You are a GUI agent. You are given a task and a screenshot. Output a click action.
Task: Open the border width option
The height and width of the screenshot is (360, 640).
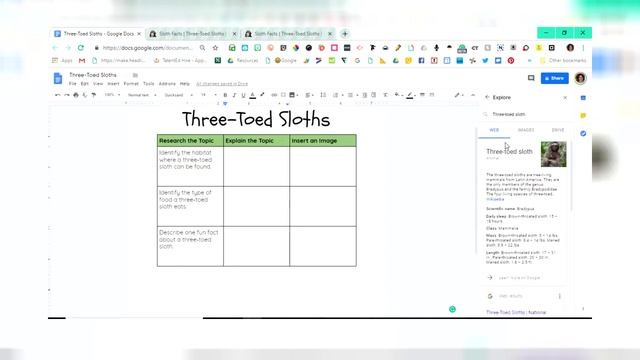[422, 95]
